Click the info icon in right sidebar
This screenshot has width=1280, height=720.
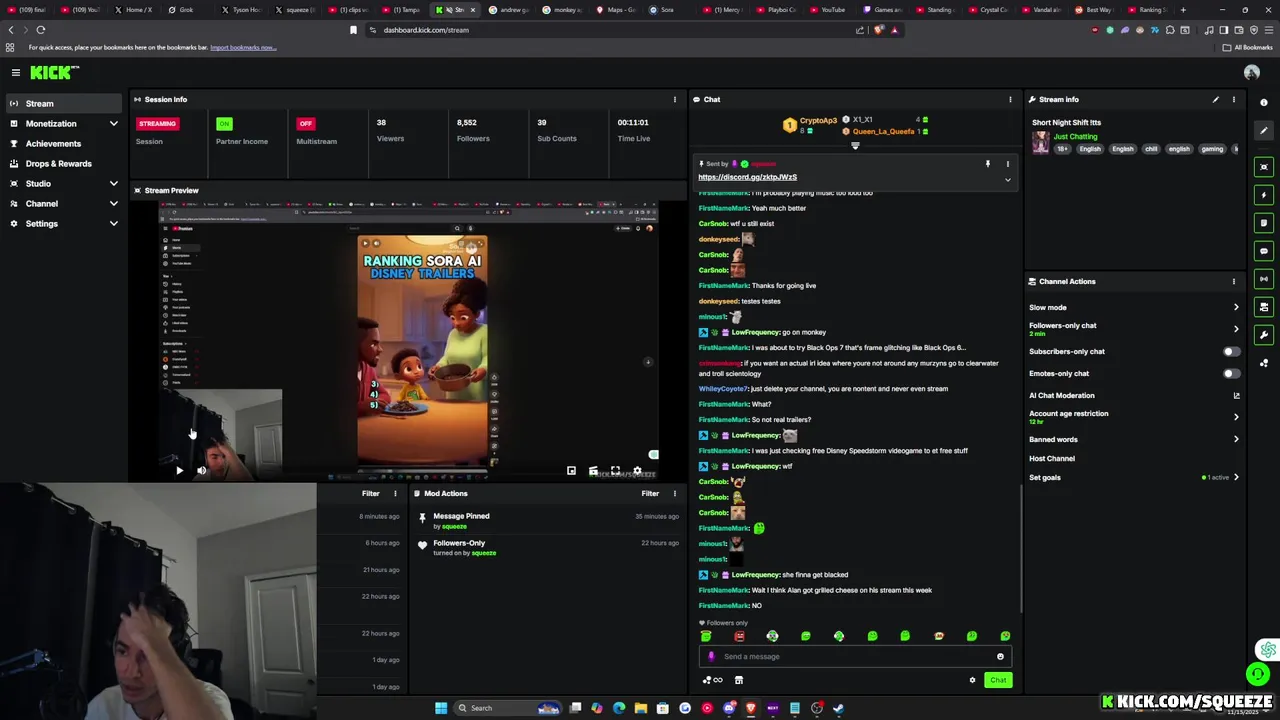(x=1264, y=102)
